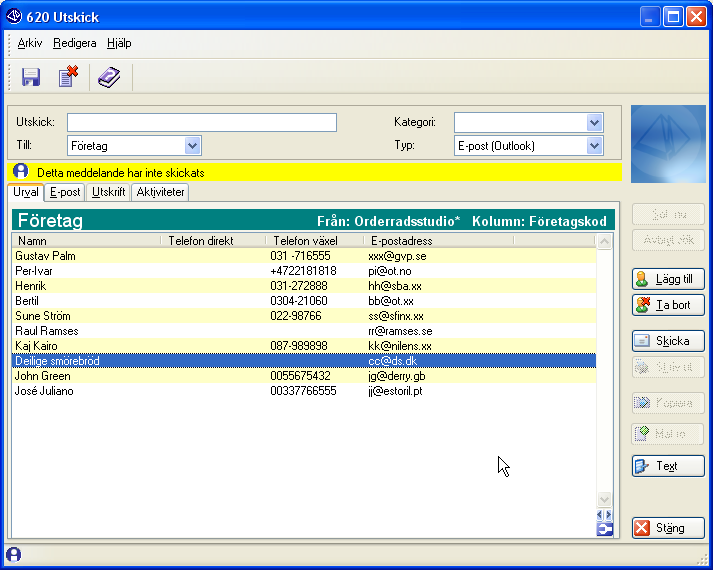Click in the Utskick input field
Image resolution: width=713 pixels, height=570 pixels.
click(202, 122)
